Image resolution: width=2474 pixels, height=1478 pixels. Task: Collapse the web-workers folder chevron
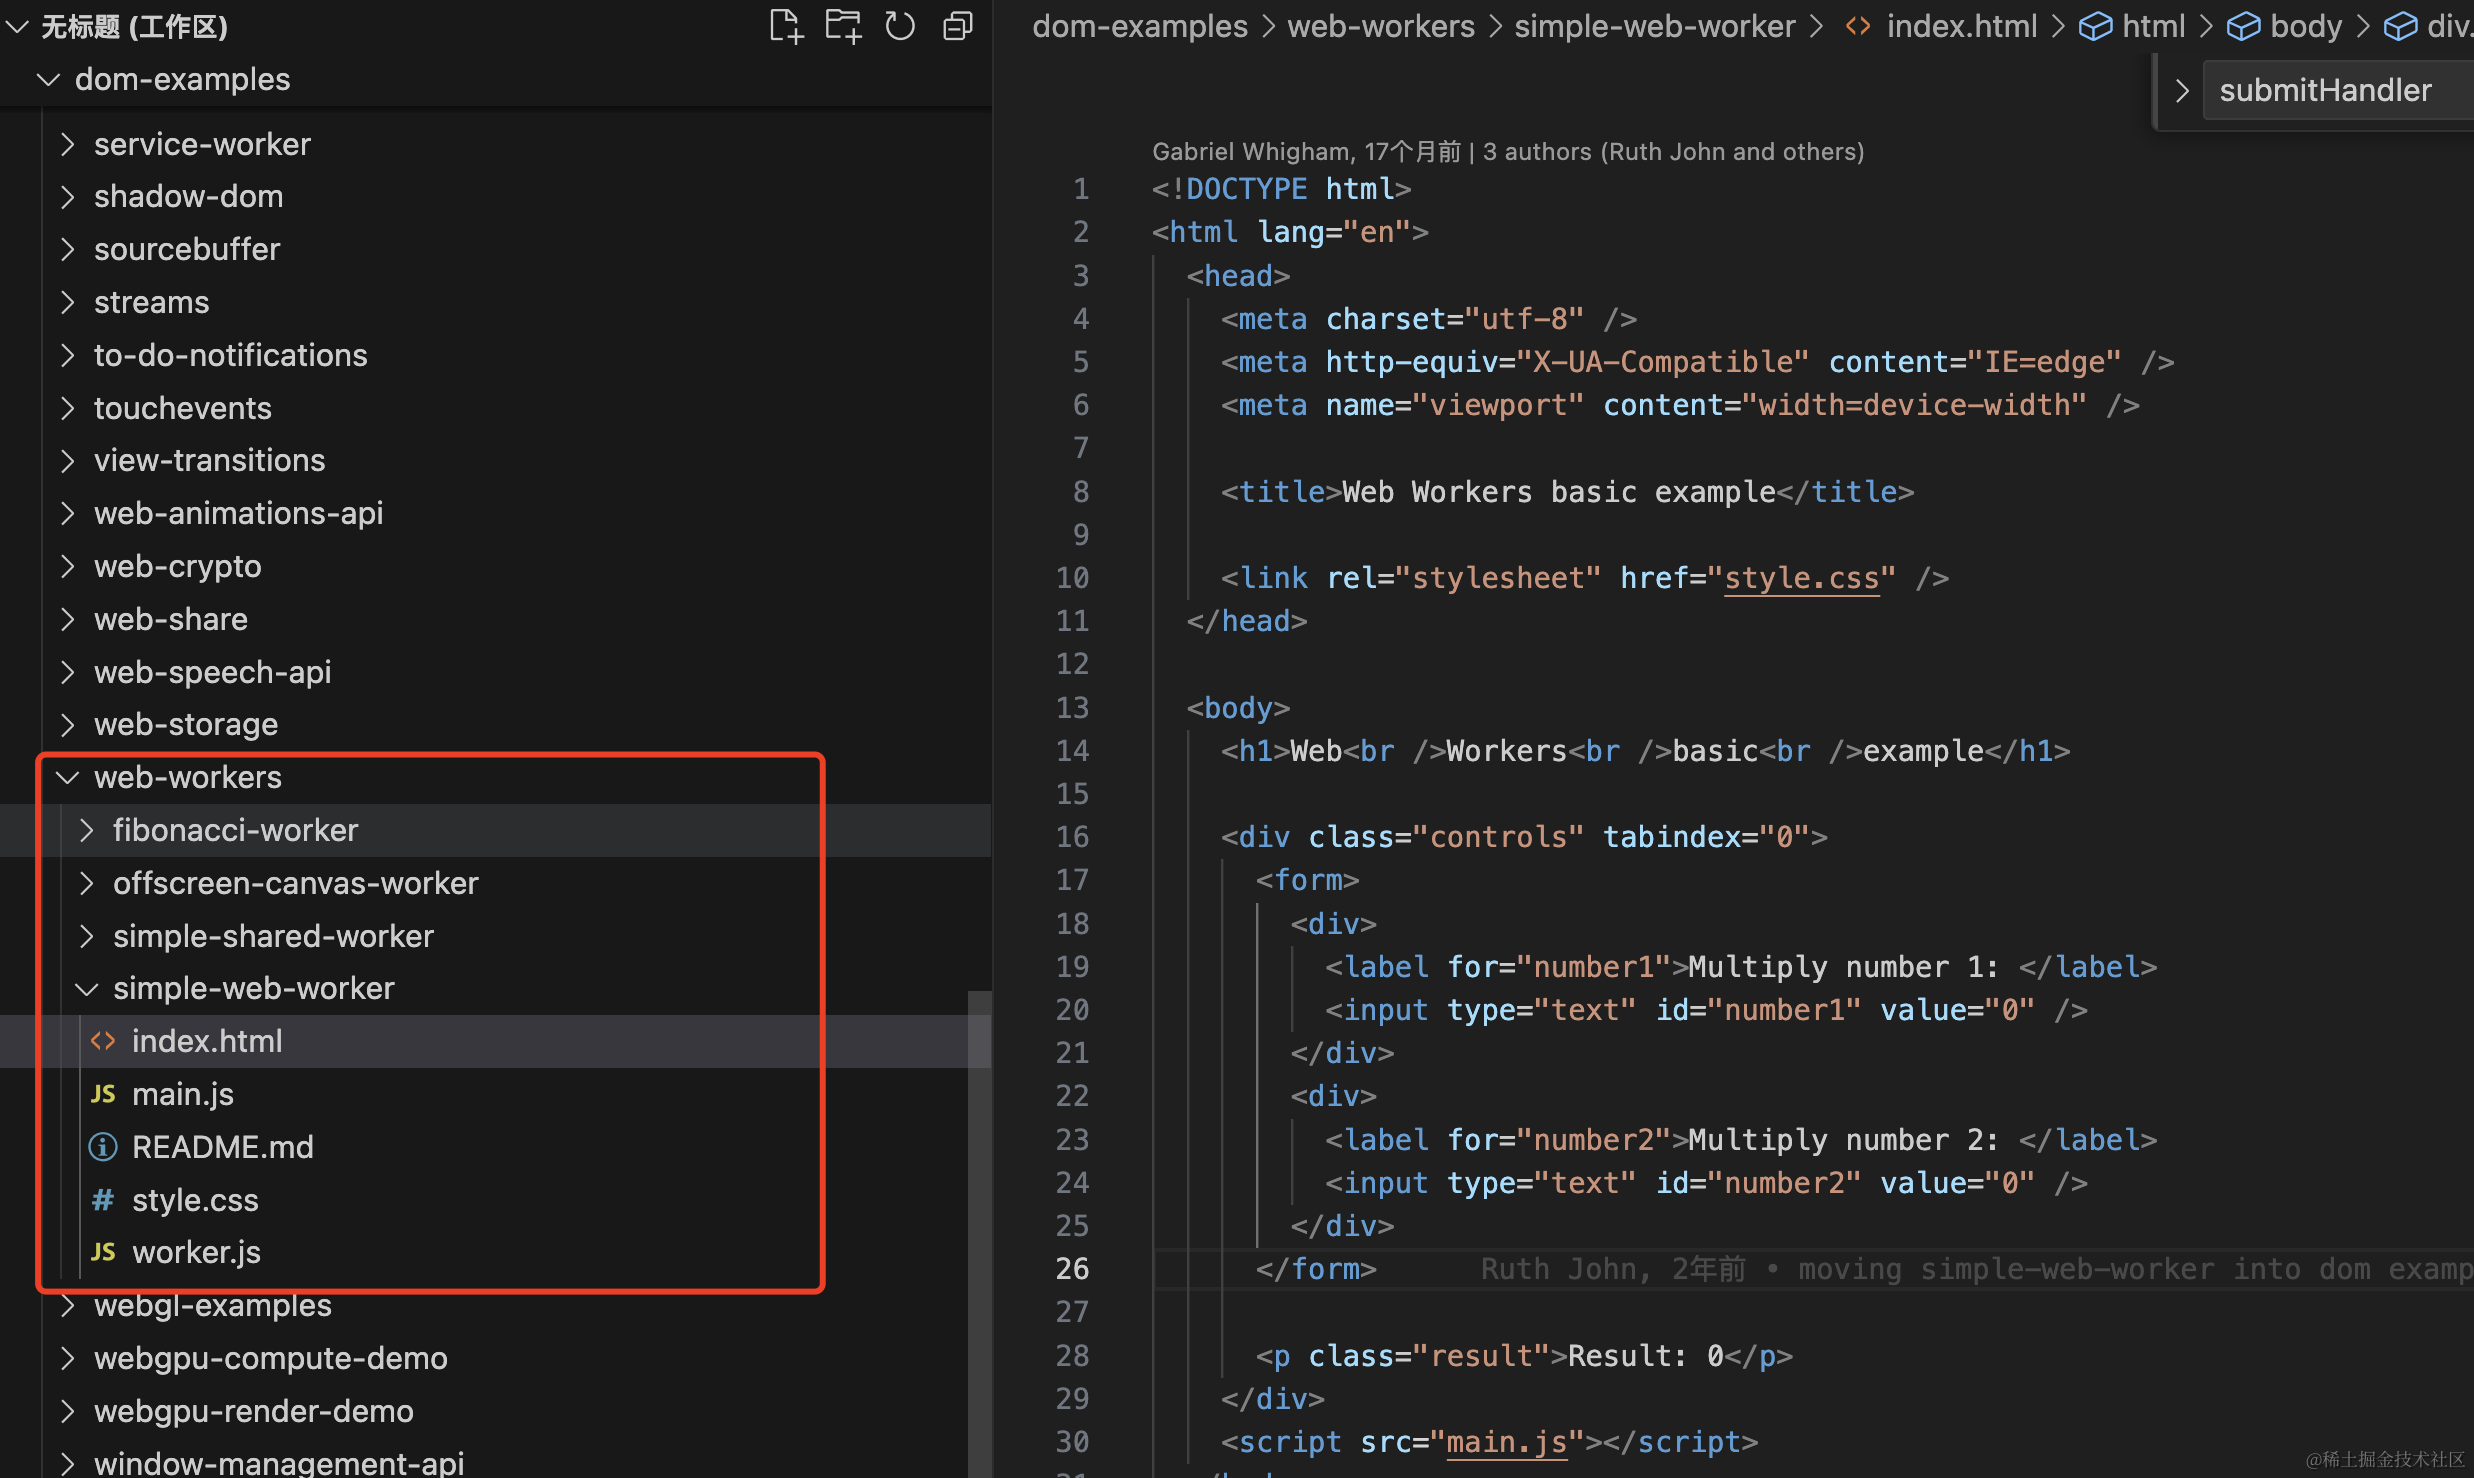[68, 777]
